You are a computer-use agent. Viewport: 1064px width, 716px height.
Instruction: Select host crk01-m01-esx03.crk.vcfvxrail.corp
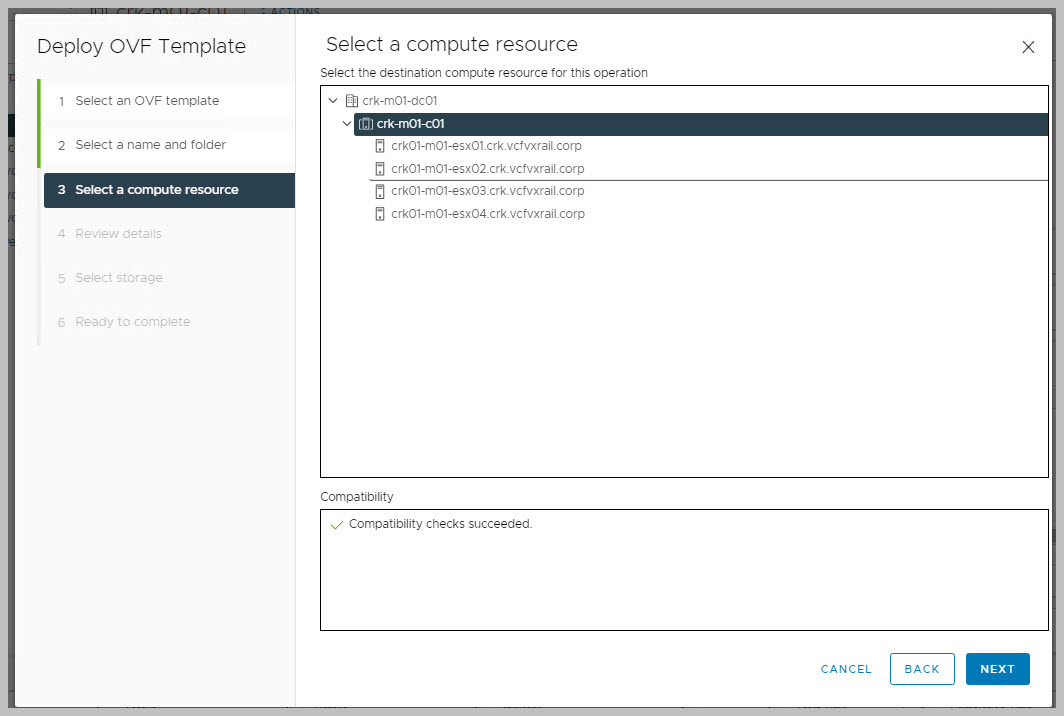pos(487,191)
